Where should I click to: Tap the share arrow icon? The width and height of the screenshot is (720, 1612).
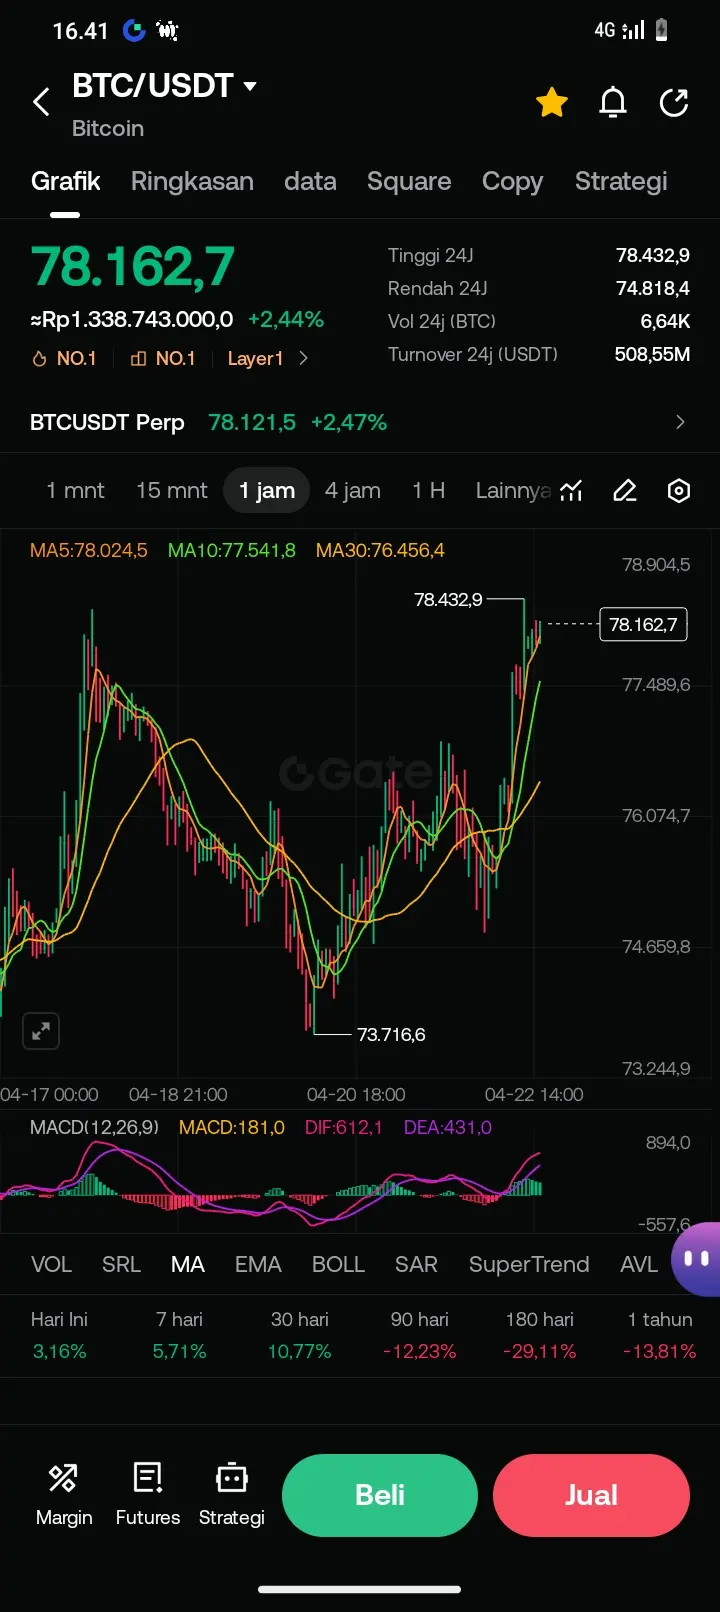point(675,102)
